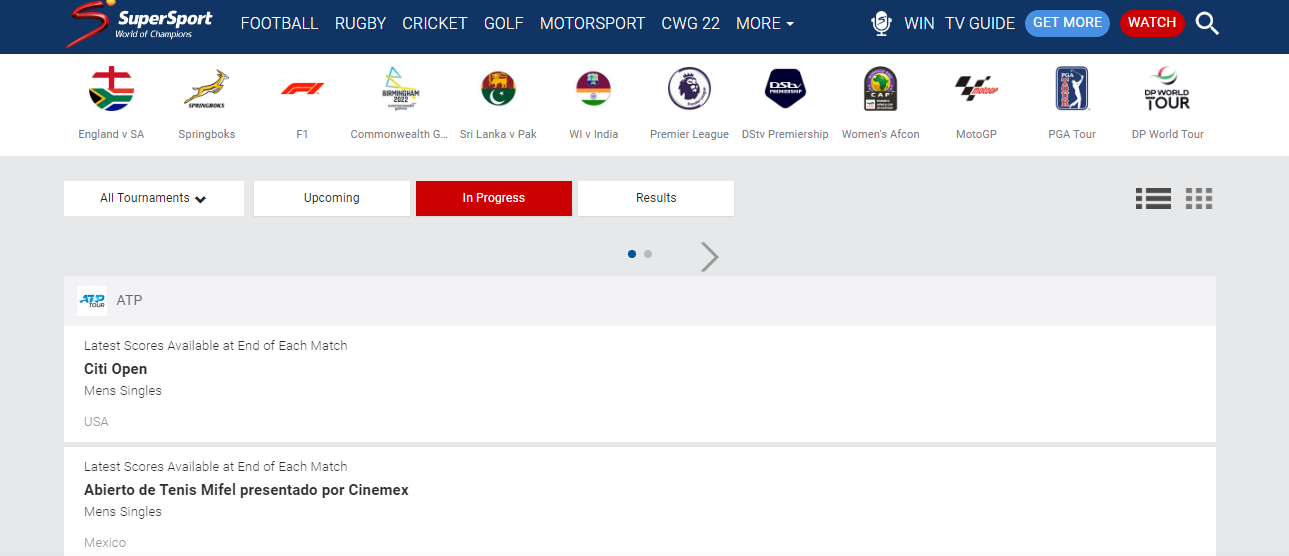1289x556 pixels.
Task: Open the search magnifier icon
Action: pyautogui.click(x=1207, y=23)
